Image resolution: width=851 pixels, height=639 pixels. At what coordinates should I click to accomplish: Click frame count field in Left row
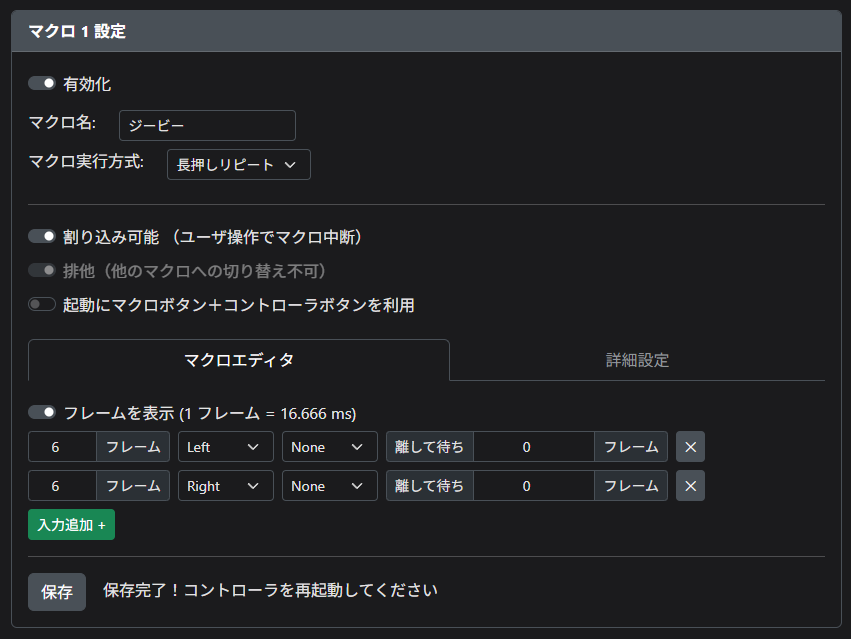[62, 447]
